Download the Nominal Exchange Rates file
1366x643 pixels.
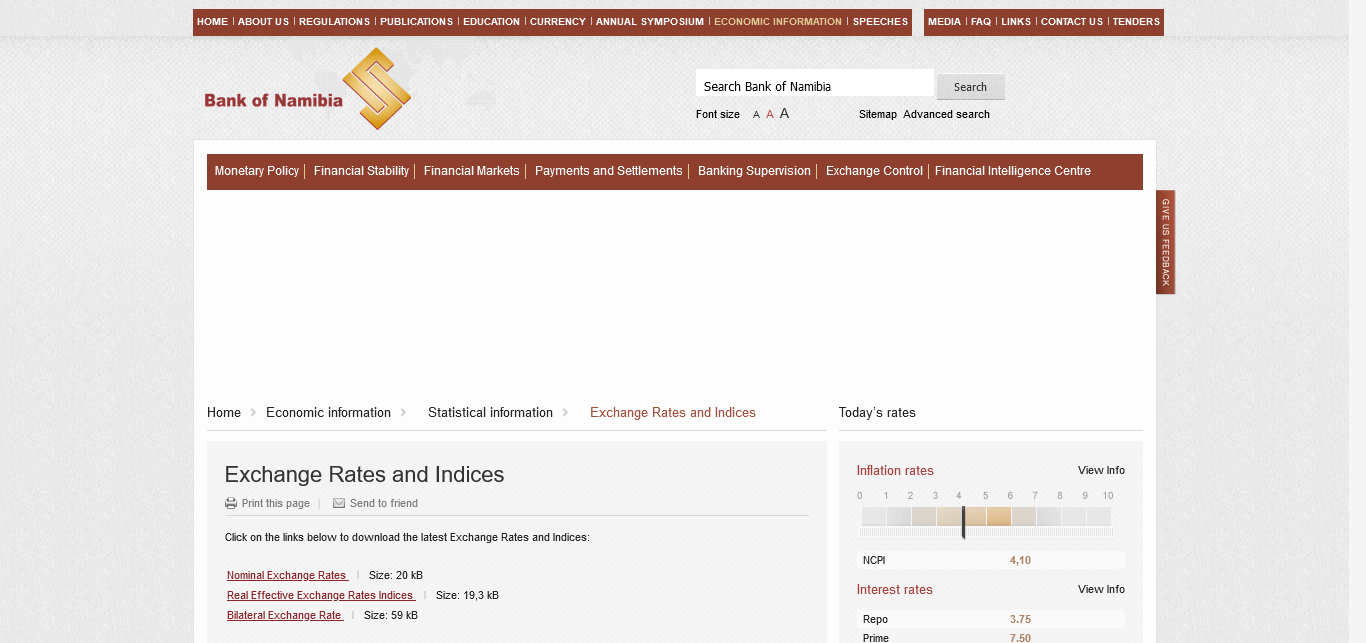[x=286, y=575]
